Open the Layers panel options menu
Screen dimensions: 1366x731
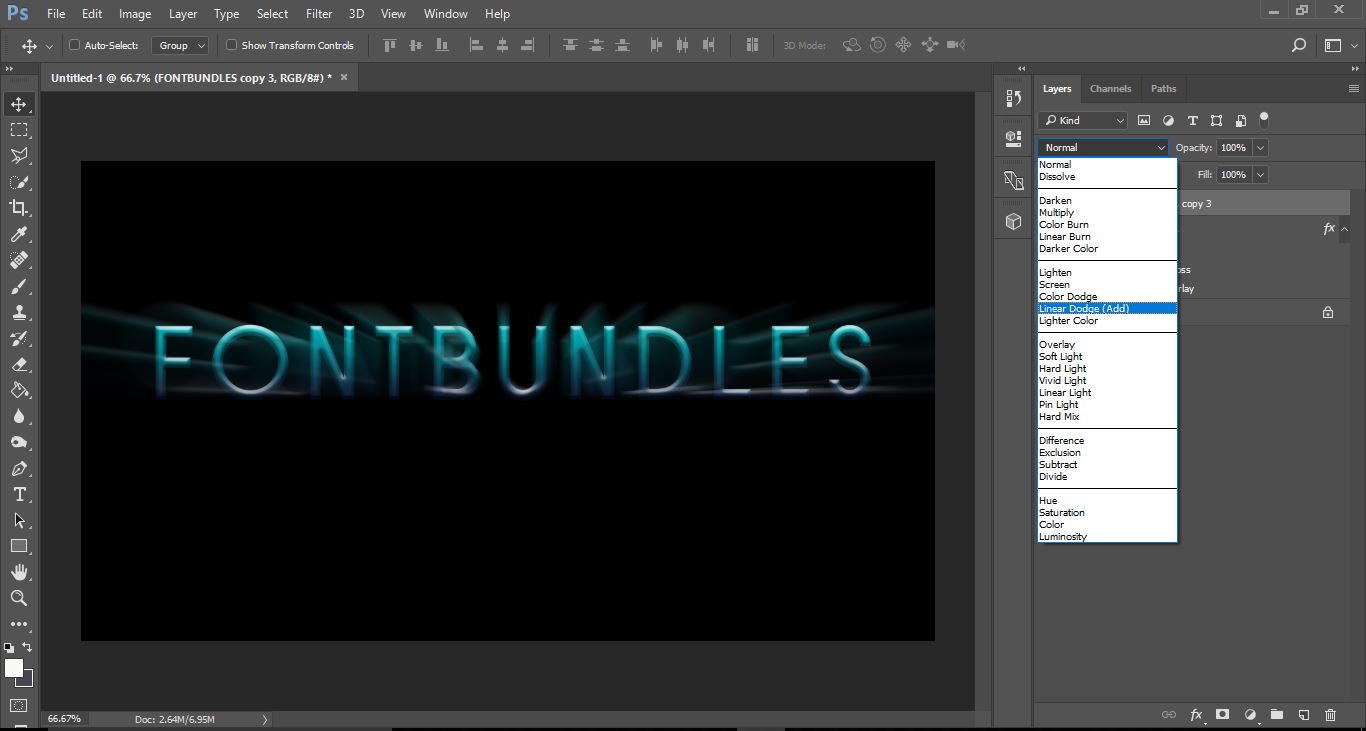pos(1354,89)
